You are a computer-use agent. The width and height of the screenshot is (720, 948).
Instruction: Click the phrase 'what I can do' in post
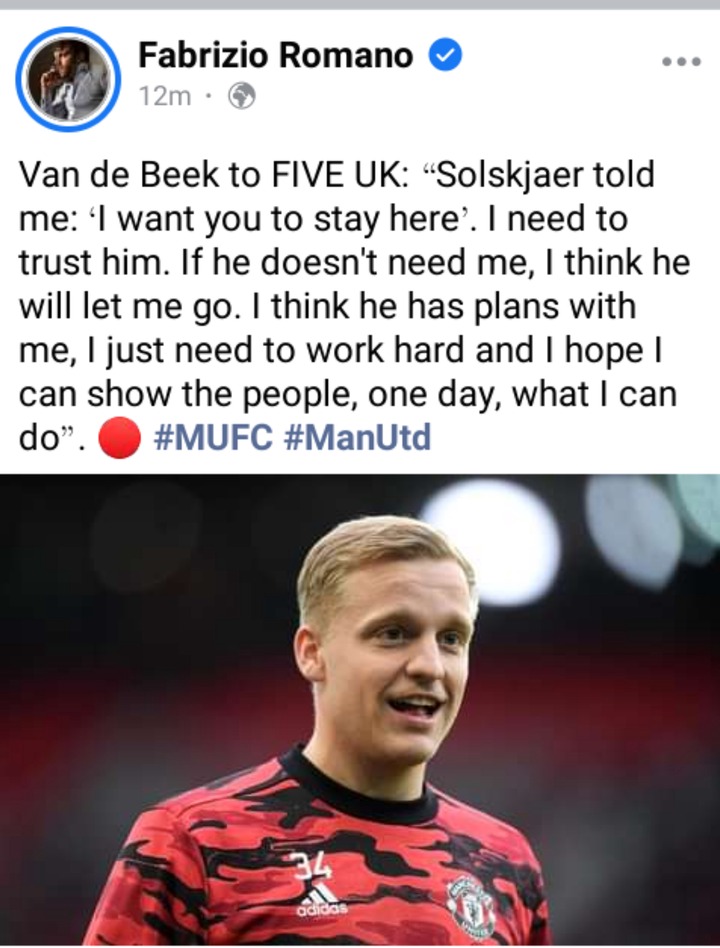348,416
